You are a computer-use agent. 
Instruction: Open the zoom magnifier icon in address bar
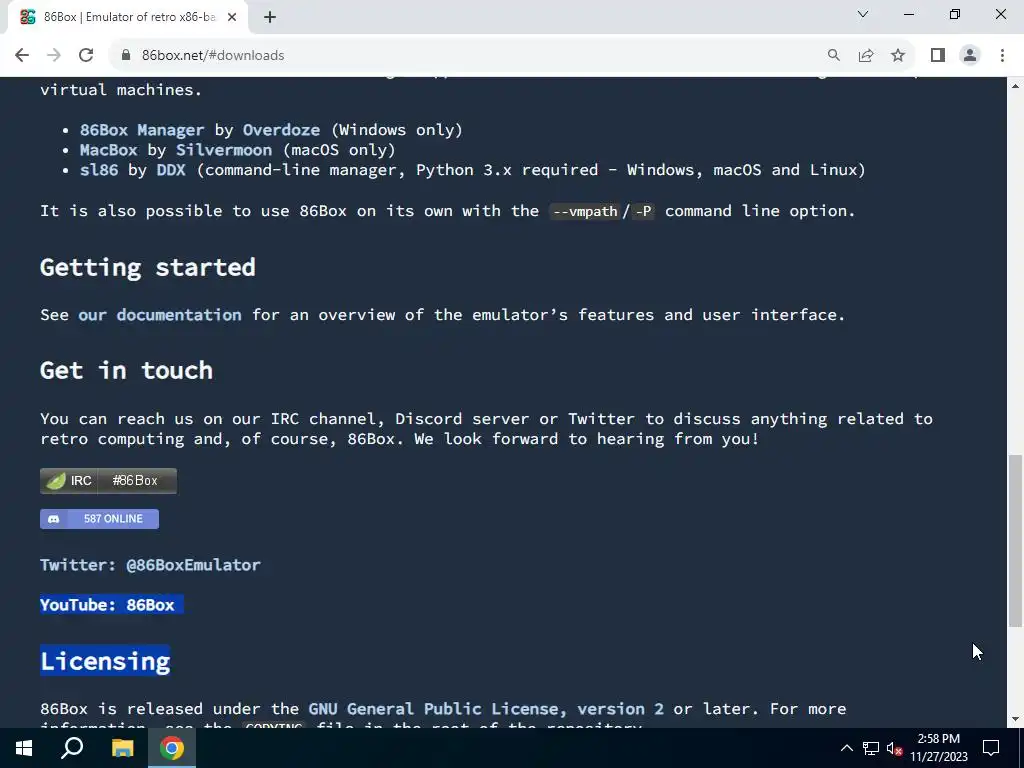point(833,55)
